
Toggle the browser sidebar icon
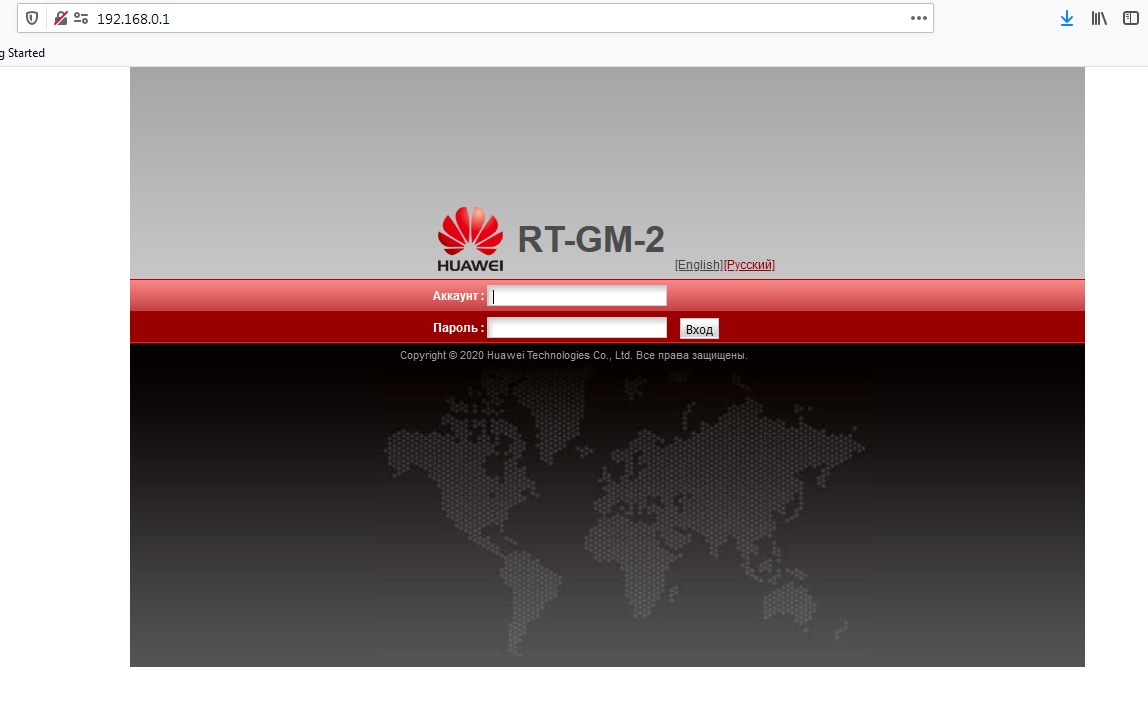click(1130, 18)
